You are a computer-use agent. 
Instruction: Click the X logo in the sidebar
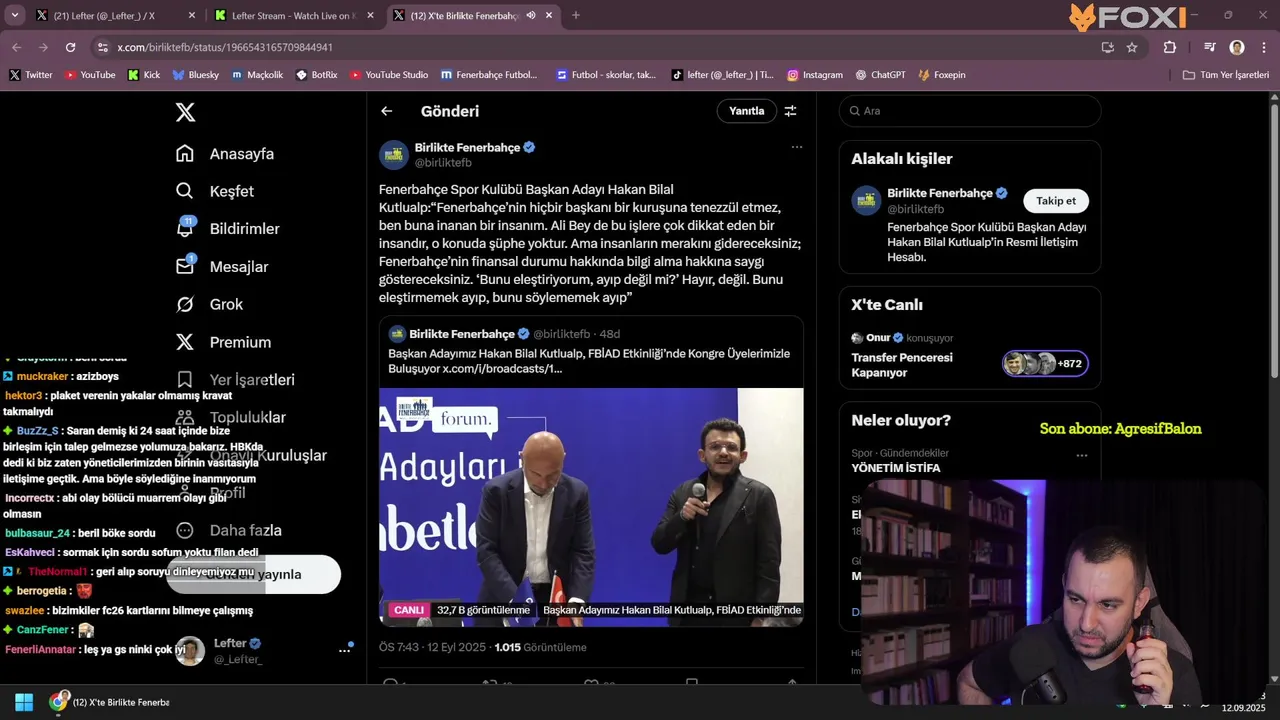[x=185, y=112]
